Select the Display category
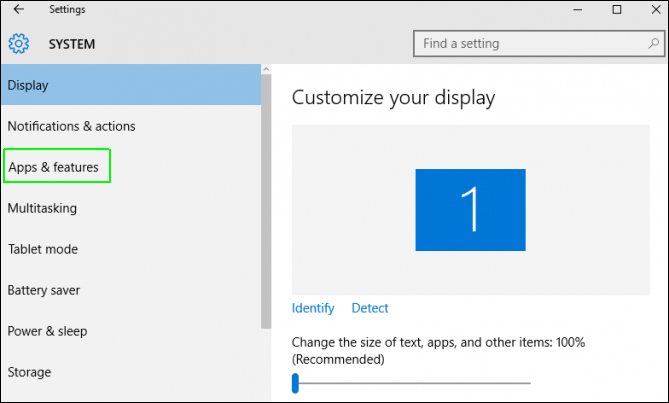Screen dimensions: 669x403 tap(130, 85)
